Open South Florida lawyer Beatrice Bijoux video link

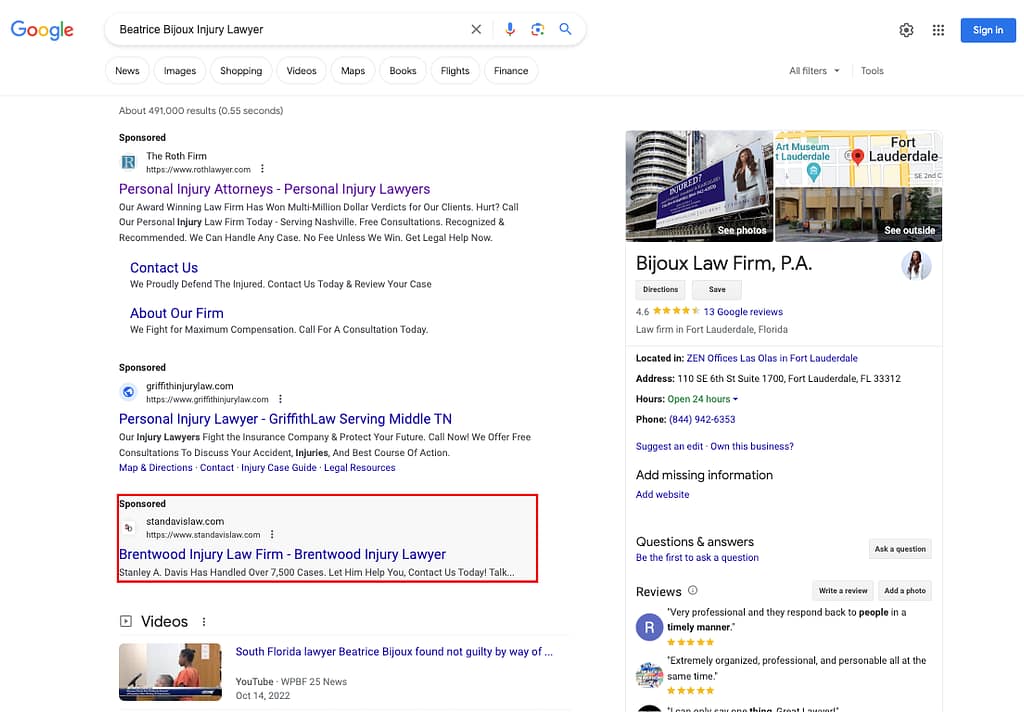[394, 651]
